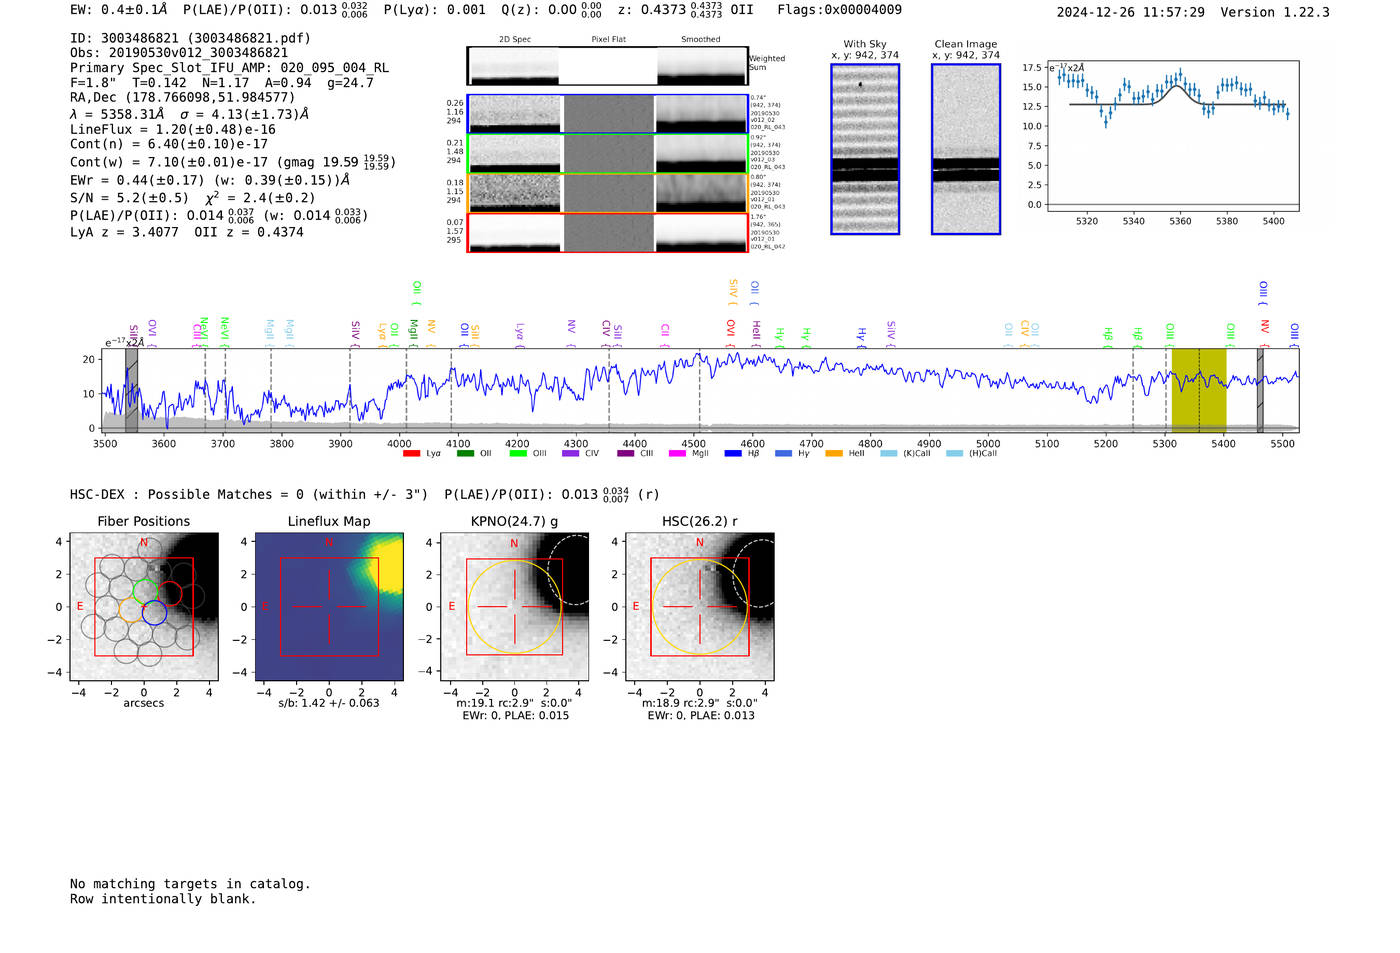Click the Obs: 20190530v012 line
Viewport: 1400px width, 953px height.
point(179,53)
